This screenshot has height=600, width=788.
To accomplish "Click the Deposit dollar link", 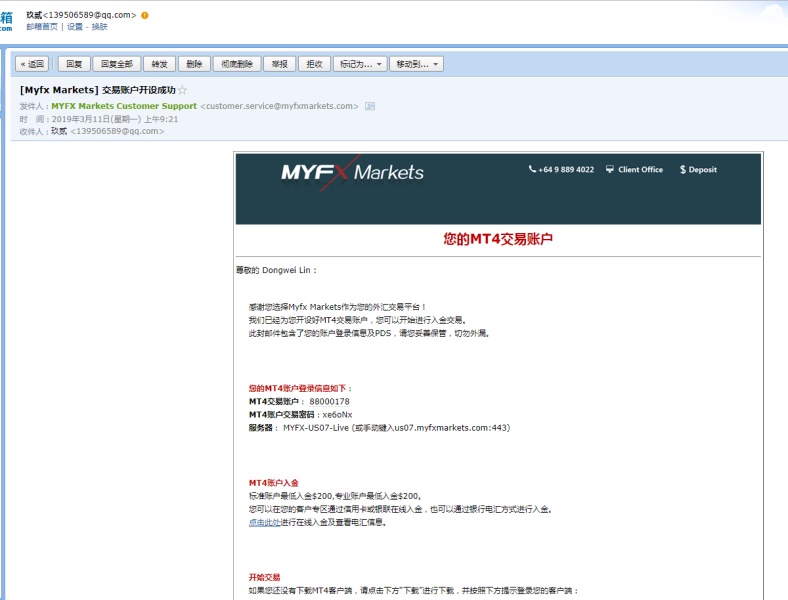I will (698, 170).
